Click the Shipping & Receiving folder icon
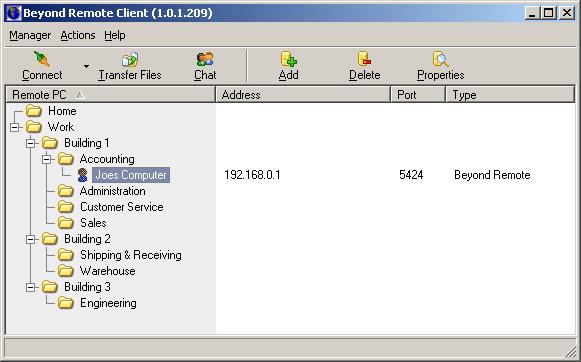The image size is (581, 362). coord(66,255)
